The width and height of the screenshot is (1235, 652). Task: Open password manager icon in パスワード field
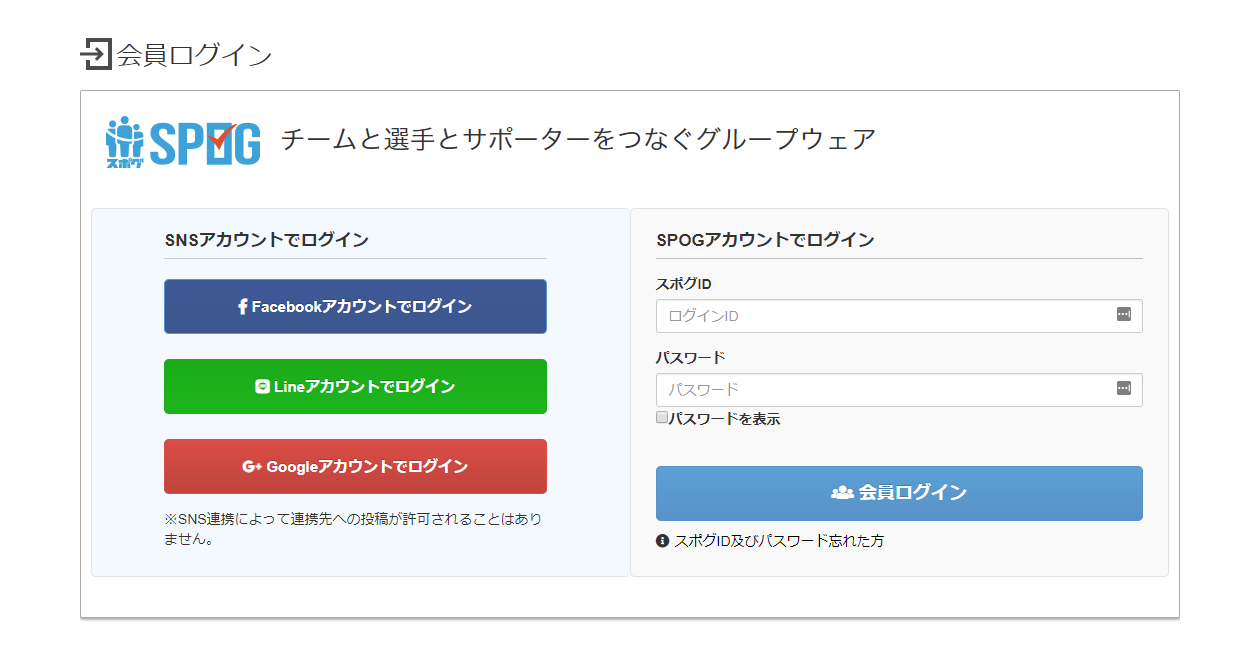click(x=1123, y=389)
